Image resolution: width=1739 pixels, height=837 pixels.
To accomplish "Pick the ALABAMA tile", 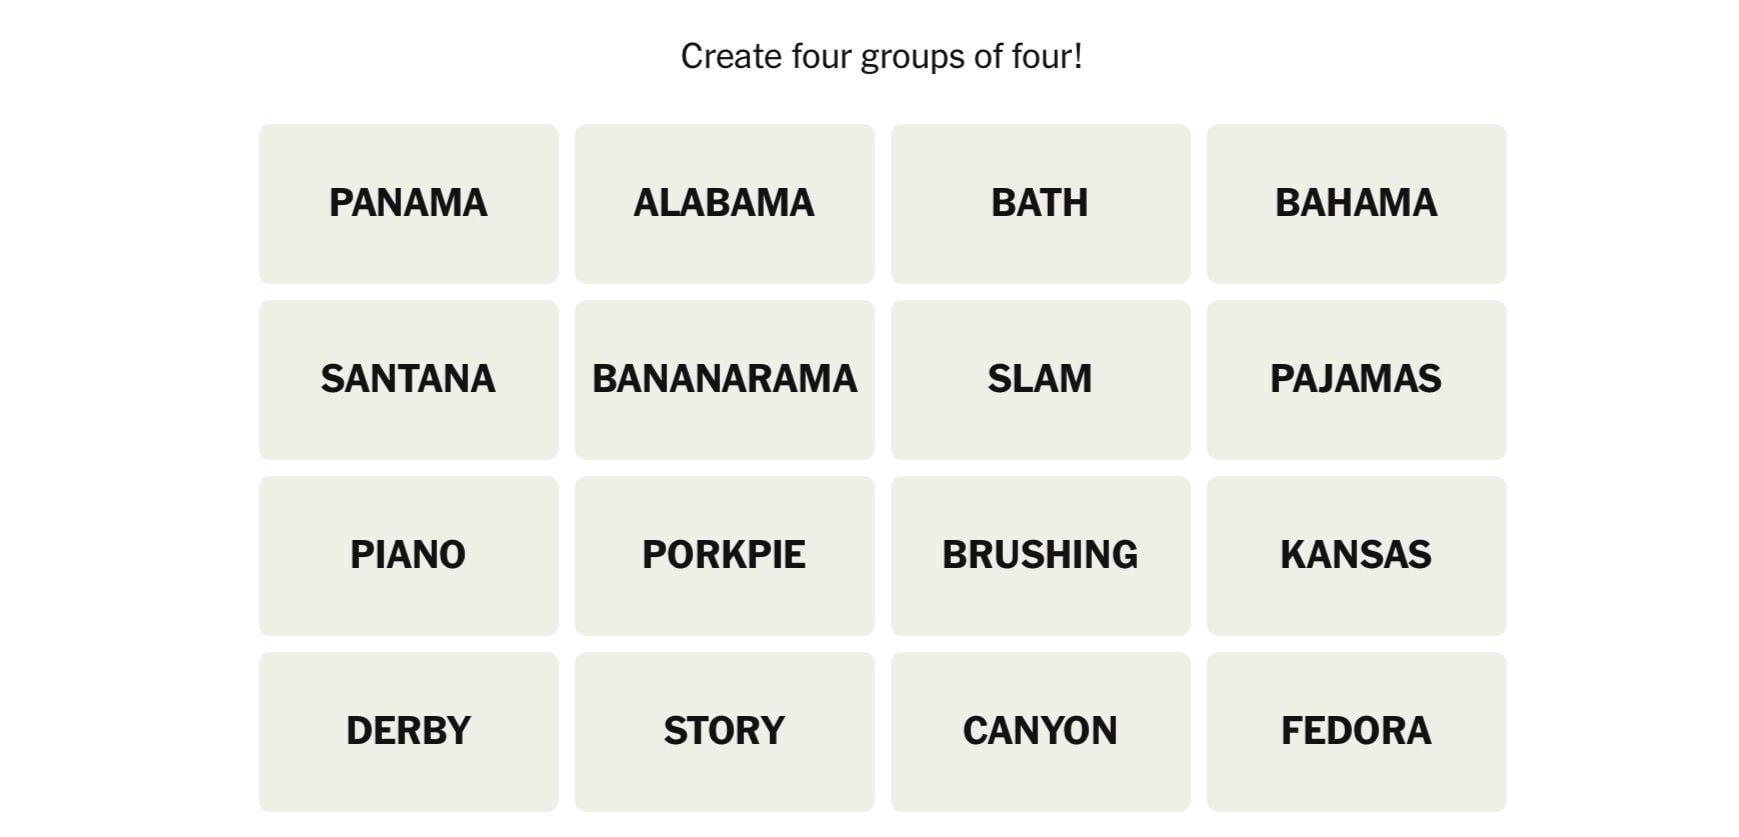I will click(724, 203).
